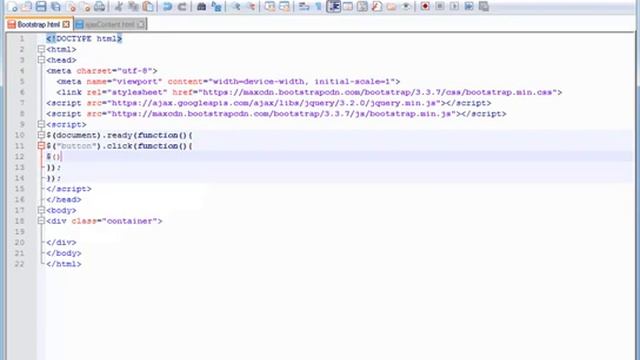The width and height of the screenshot is (640, 360).
Task: Zoom in on the editor text
Action: 236,6
